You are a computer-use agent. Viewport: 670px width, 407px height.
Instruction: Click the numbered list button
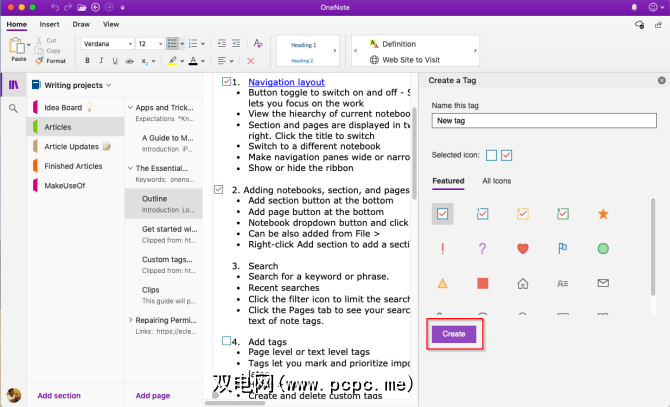coord(193,44)
